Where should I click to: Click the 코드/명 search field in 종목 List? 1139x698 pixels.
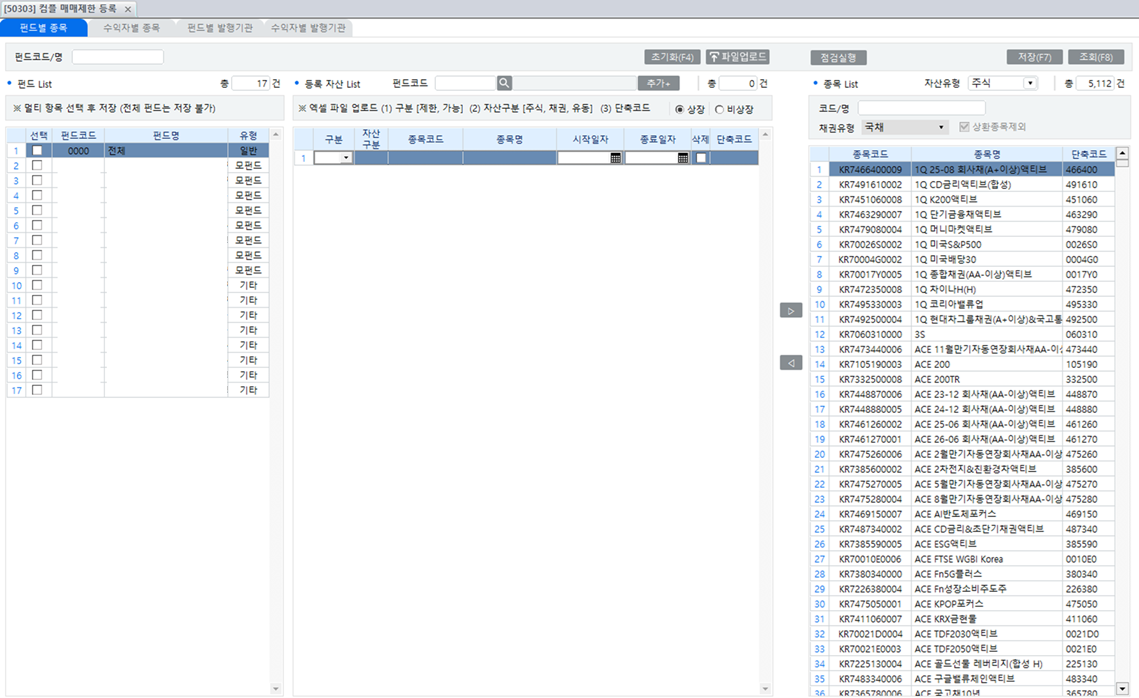tap(921, 107)
